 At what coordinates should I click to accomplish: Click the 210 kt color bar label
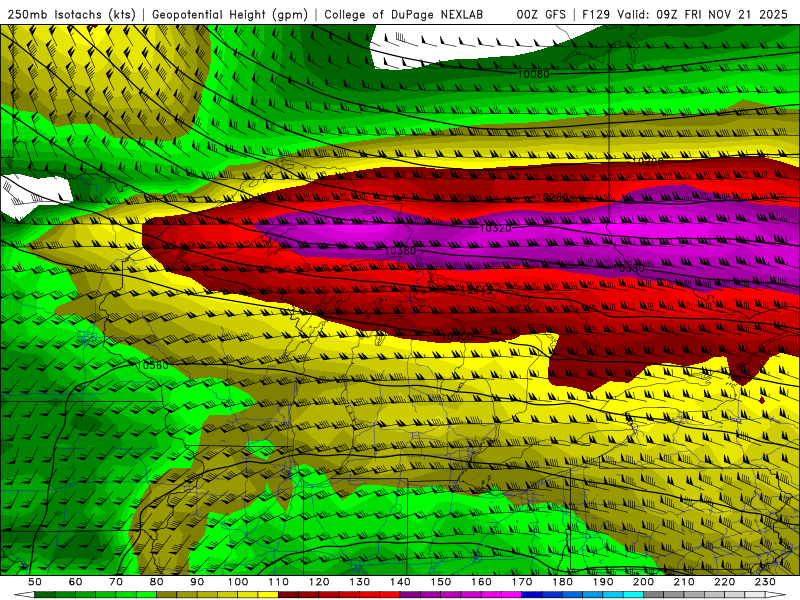point(684,582)
